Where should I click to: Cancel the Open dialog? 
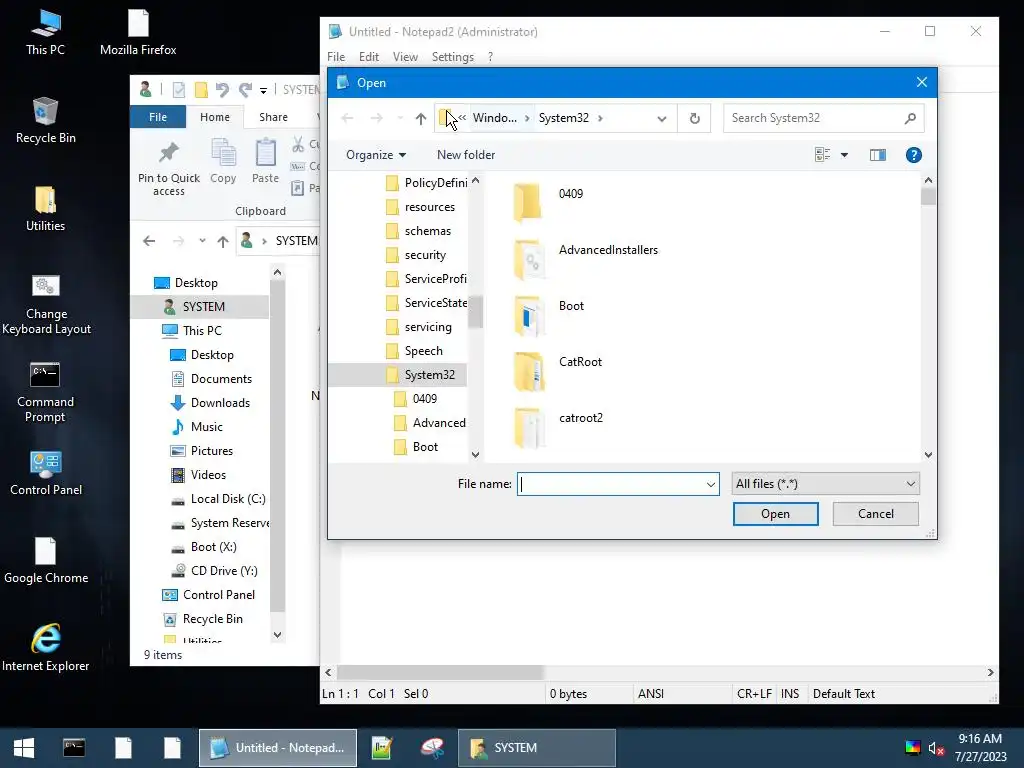point(875,513)
